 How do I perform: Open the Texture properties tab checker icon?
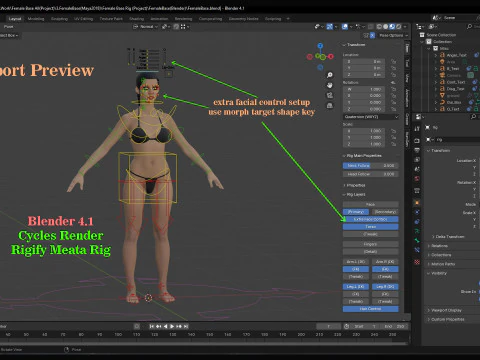tap(417, 262)
